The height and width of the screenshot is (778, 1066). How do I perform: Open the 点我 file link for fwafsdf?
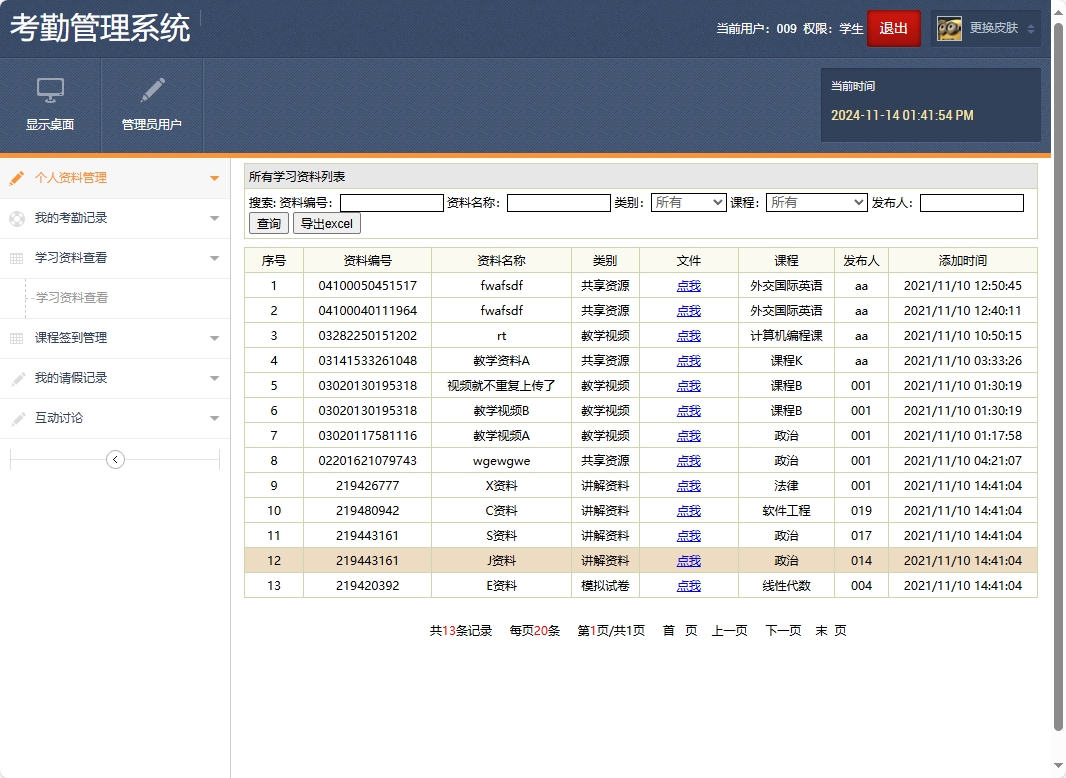(x=688, y=285)
